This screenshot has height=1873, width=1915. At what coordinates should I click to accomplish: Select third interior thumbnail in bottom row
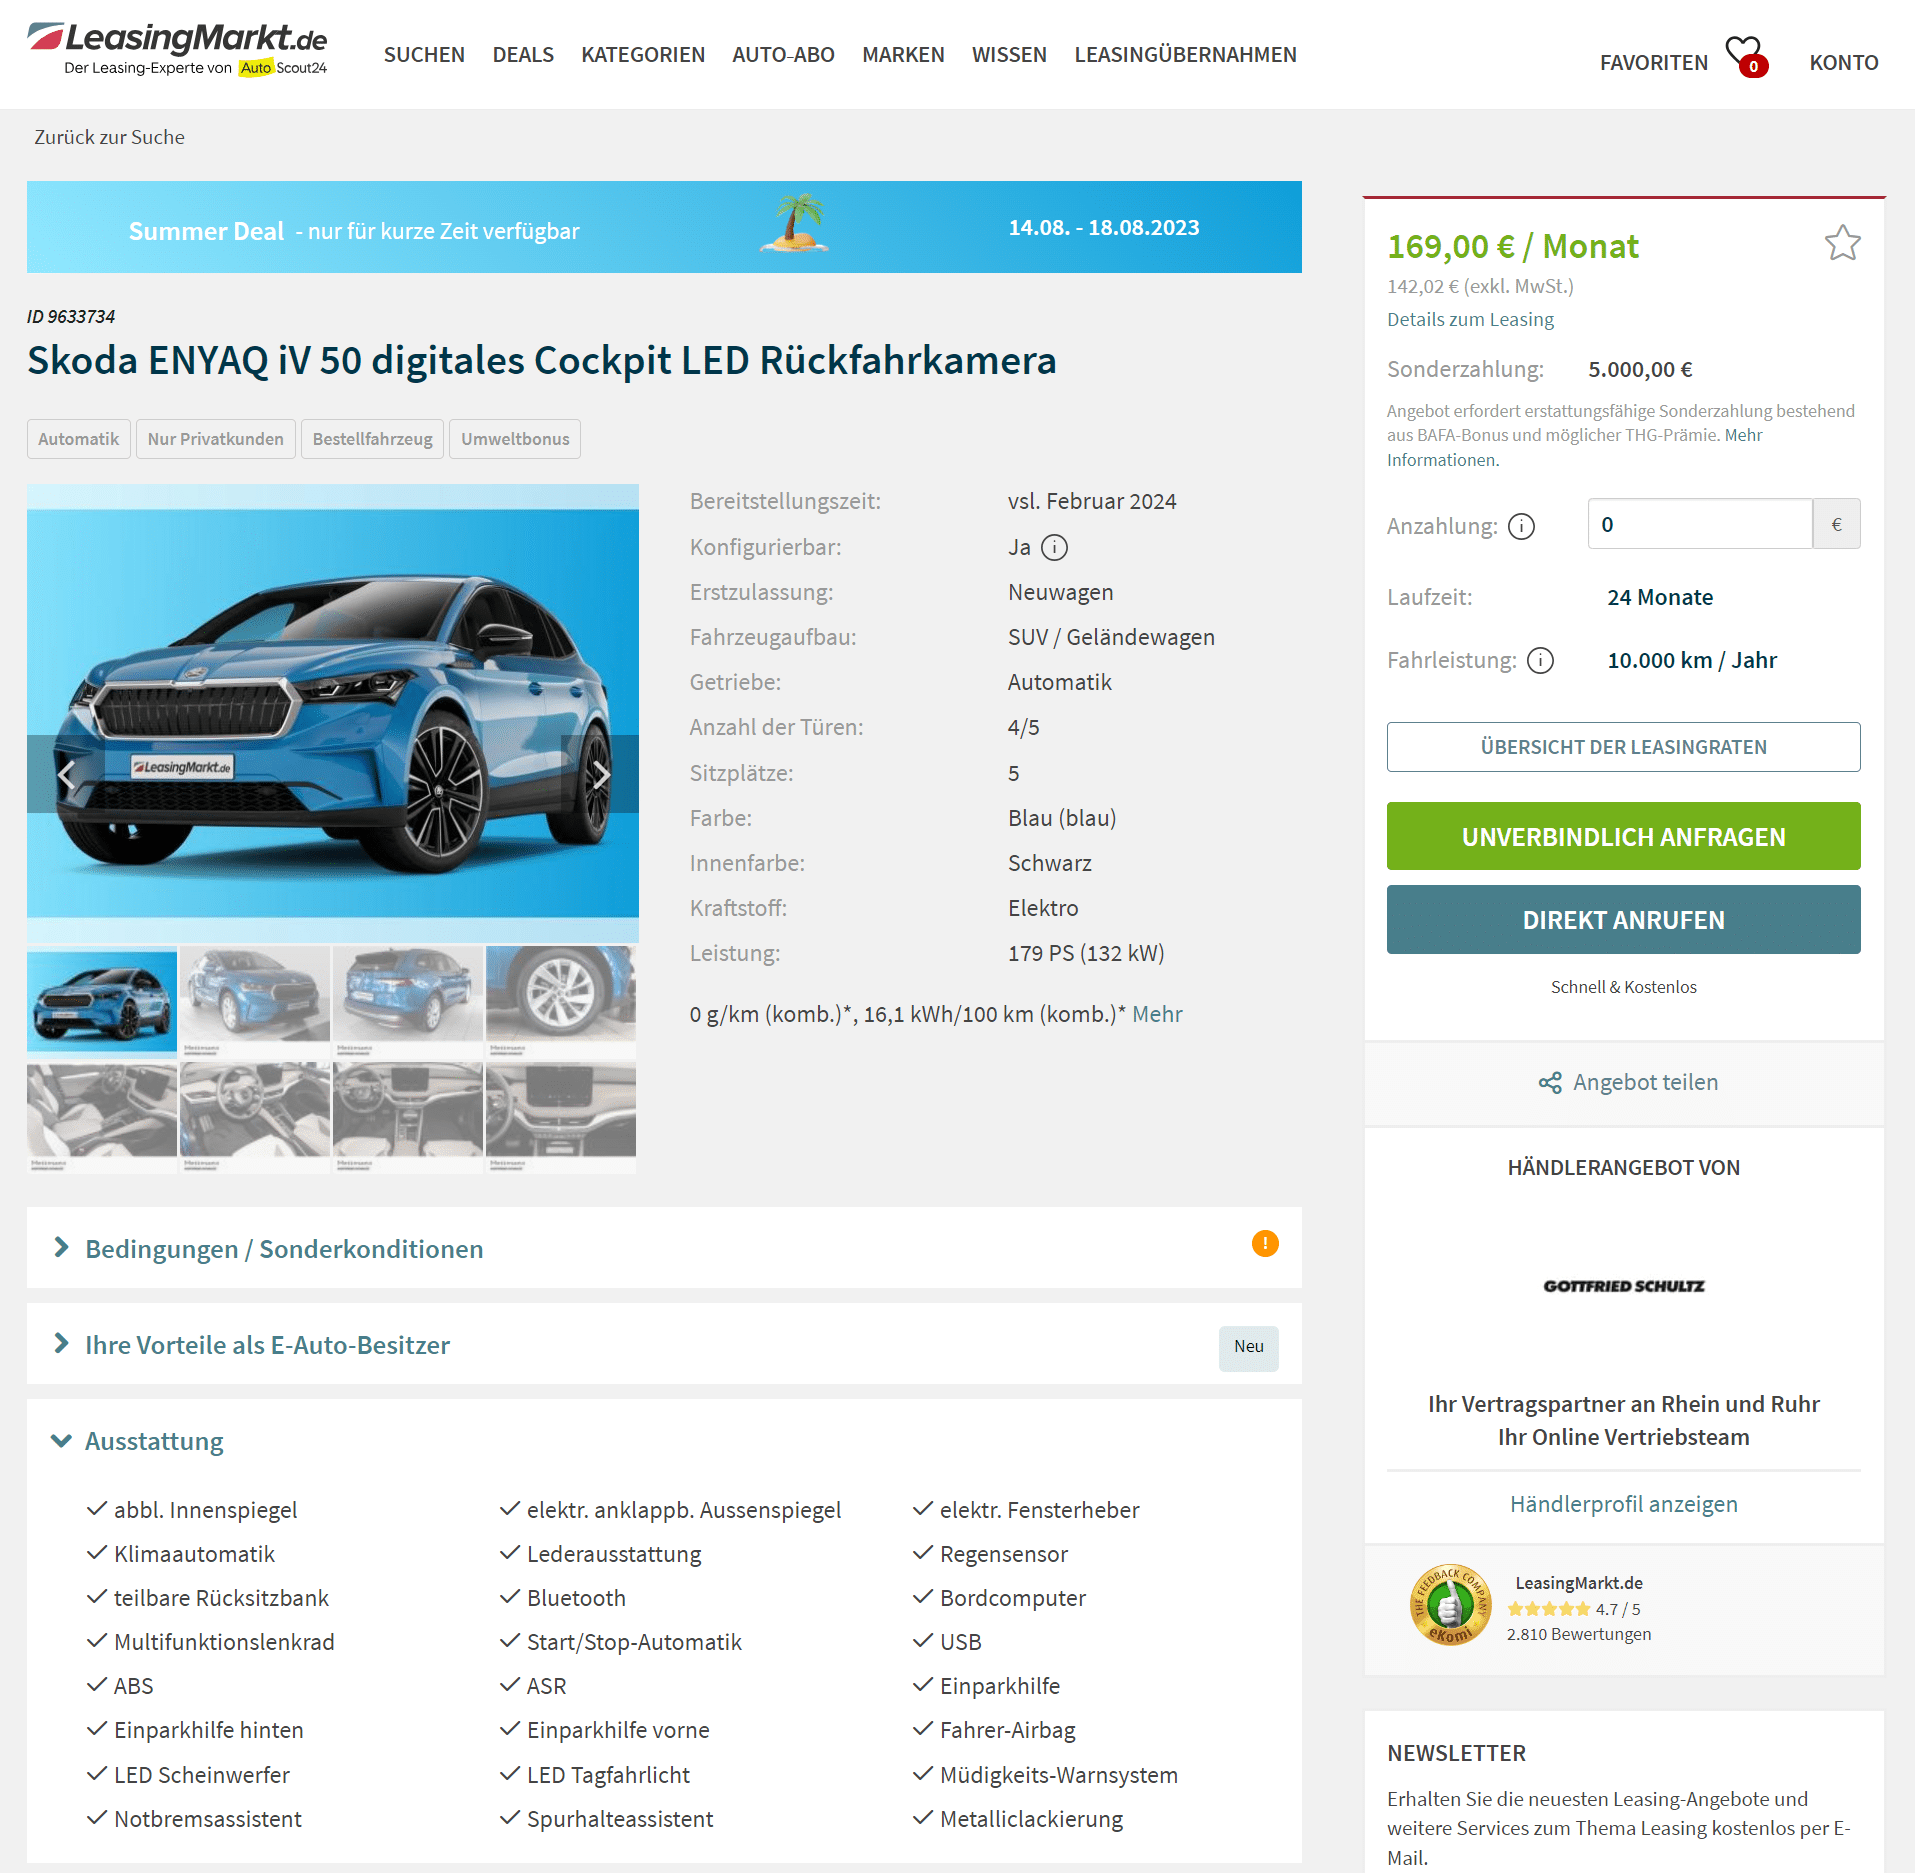[408, 1117]
